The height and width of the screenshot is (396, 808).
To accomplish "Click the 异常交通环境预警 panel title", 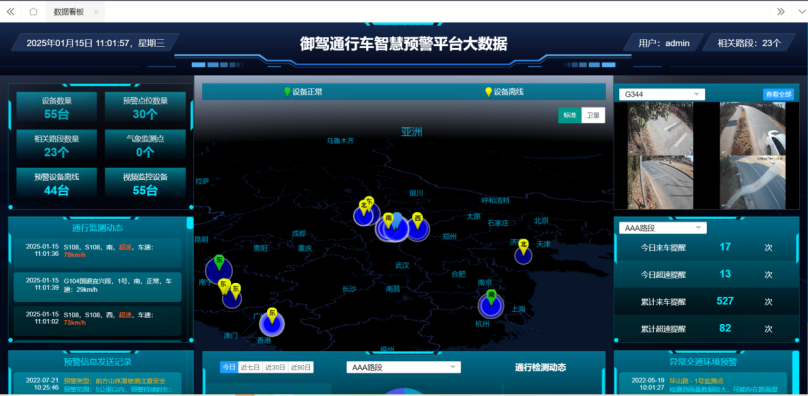I will [x=703, y=361].
